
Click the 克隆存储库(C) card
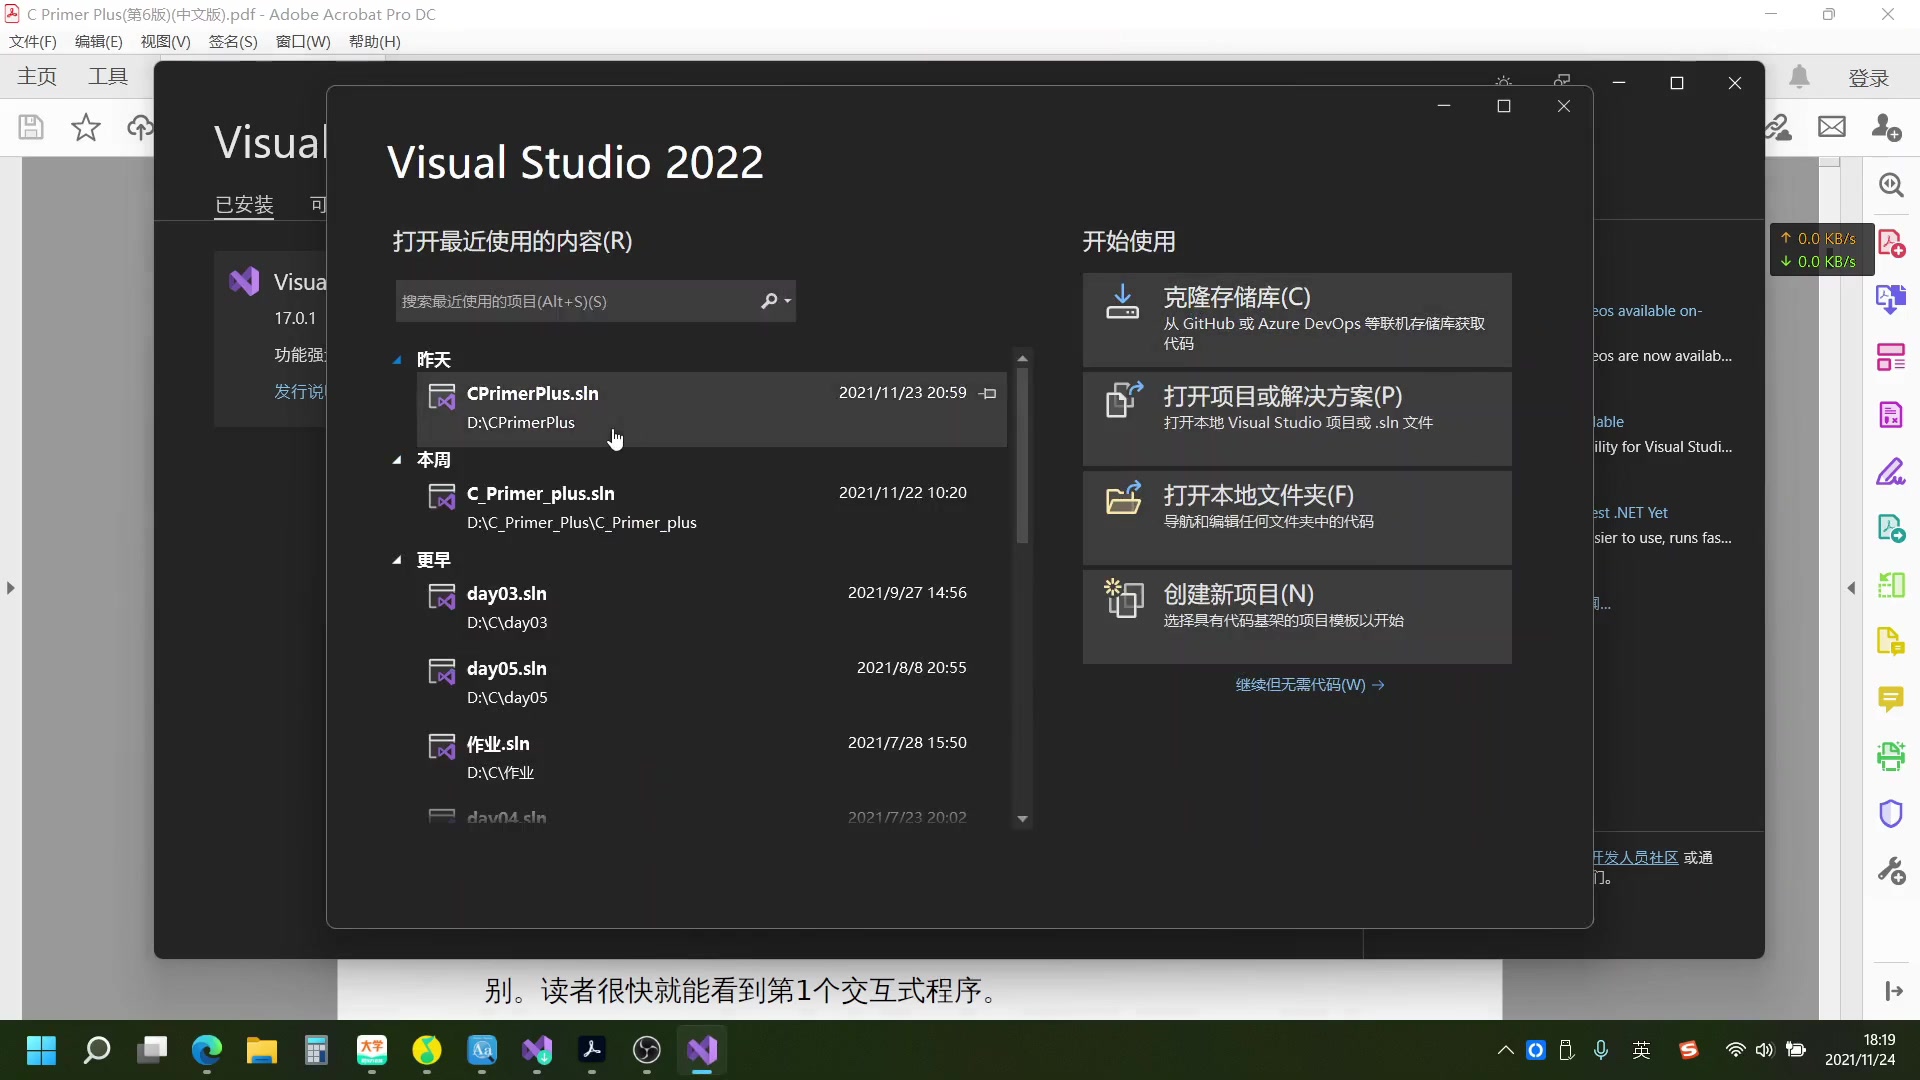[x=1297, y=320]
